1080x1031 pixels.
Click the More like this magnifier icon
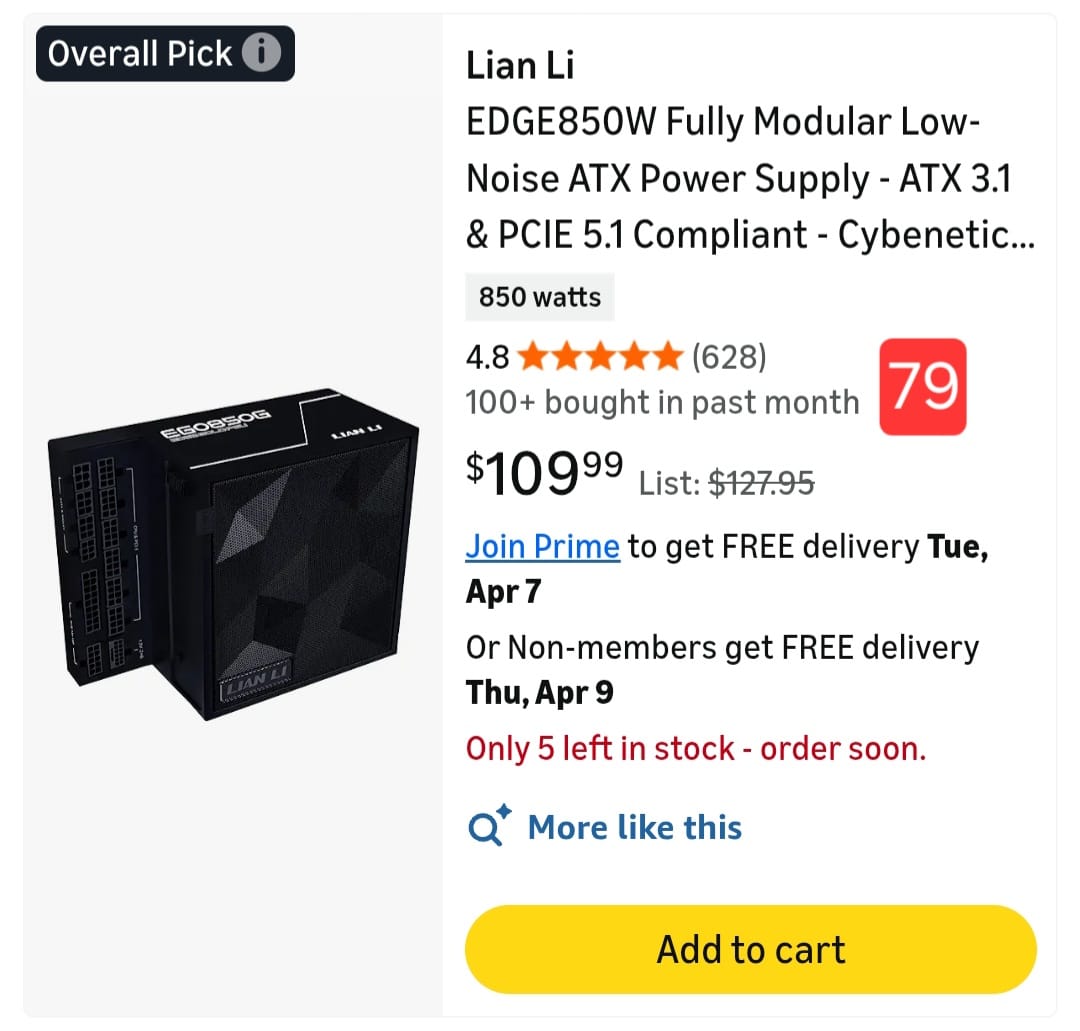(490, 827)
